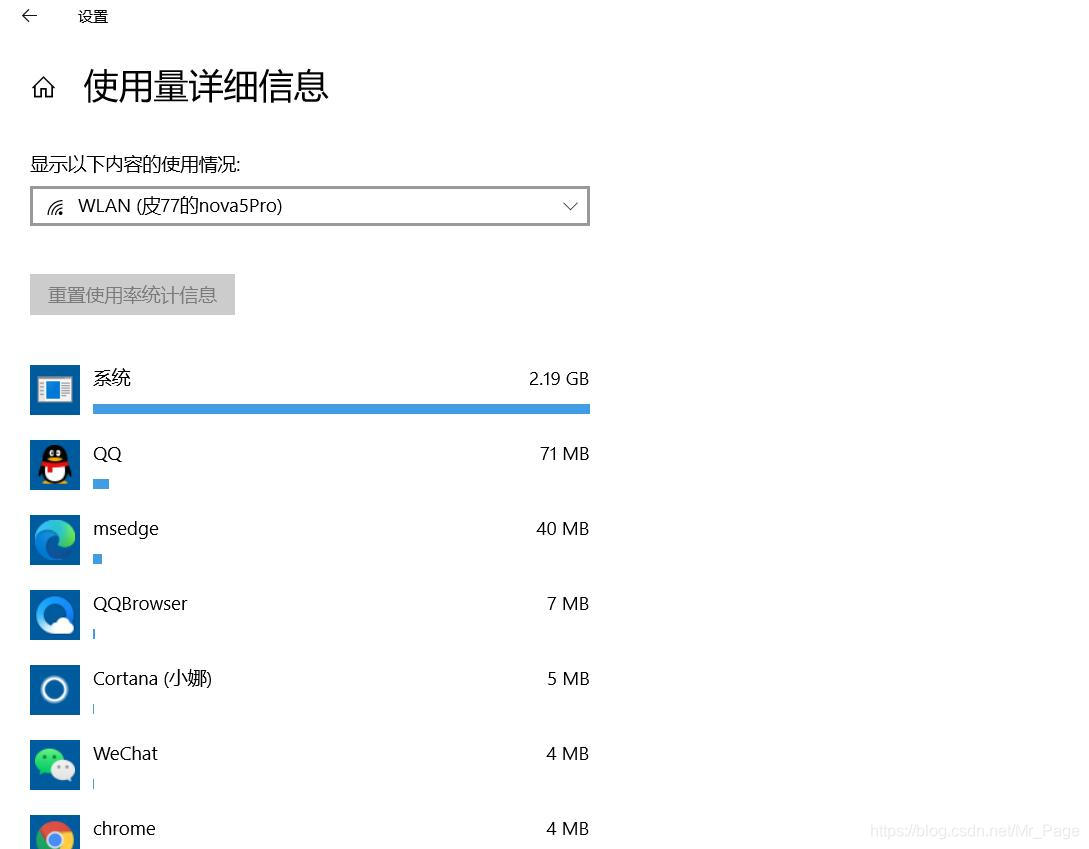This screenshot has width=1089, height=849.
Task: Click the Cortana (小娜) entry label
Action: (152, 678)
